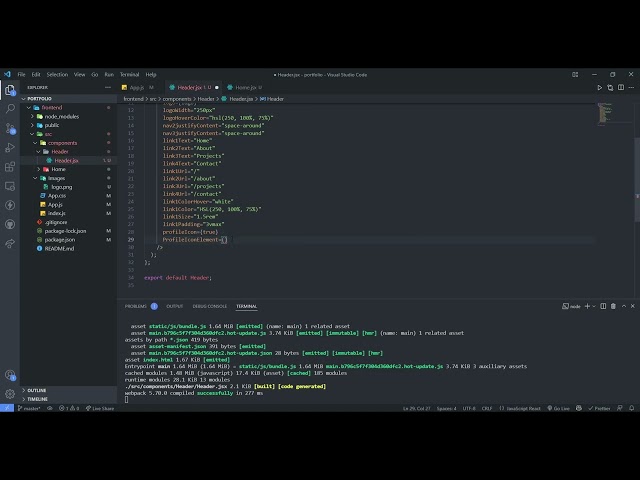Split the editor to the right
640x480 pixels.
click(x=621, y=87)
